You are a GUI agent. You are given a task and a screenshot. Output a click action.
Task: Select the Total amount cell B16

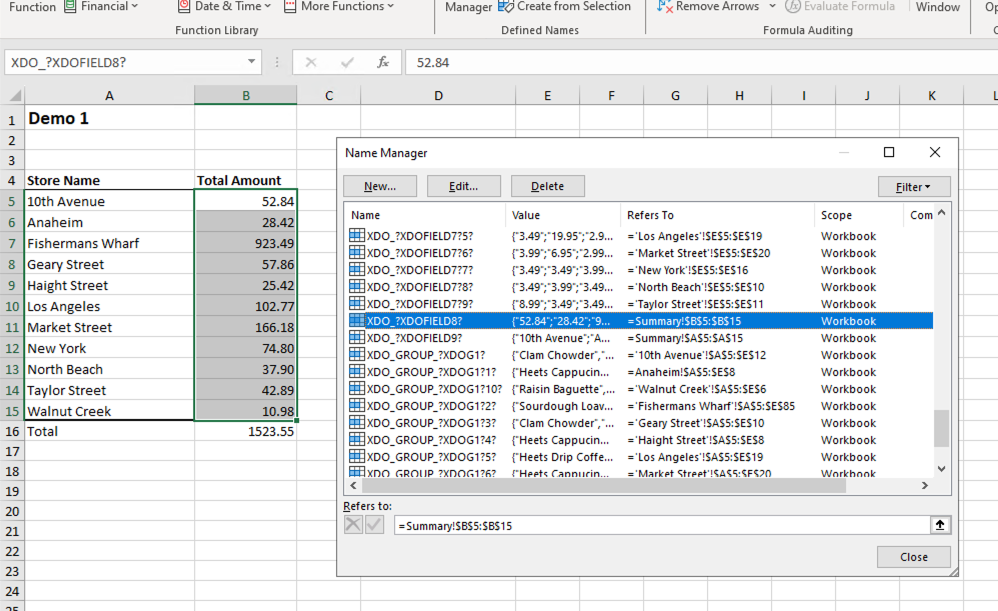click(245, 431)
